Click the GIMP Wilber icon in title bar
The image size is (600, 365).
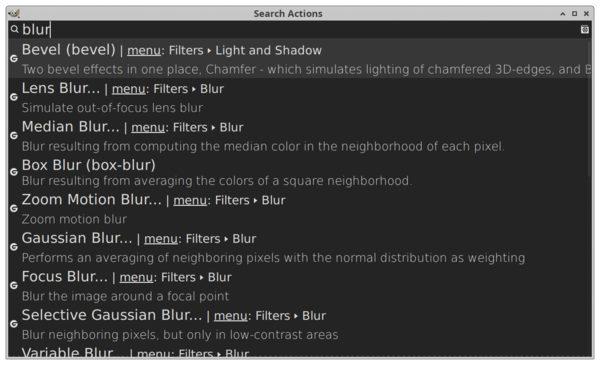pyautogui.click(x=14, y=13)
